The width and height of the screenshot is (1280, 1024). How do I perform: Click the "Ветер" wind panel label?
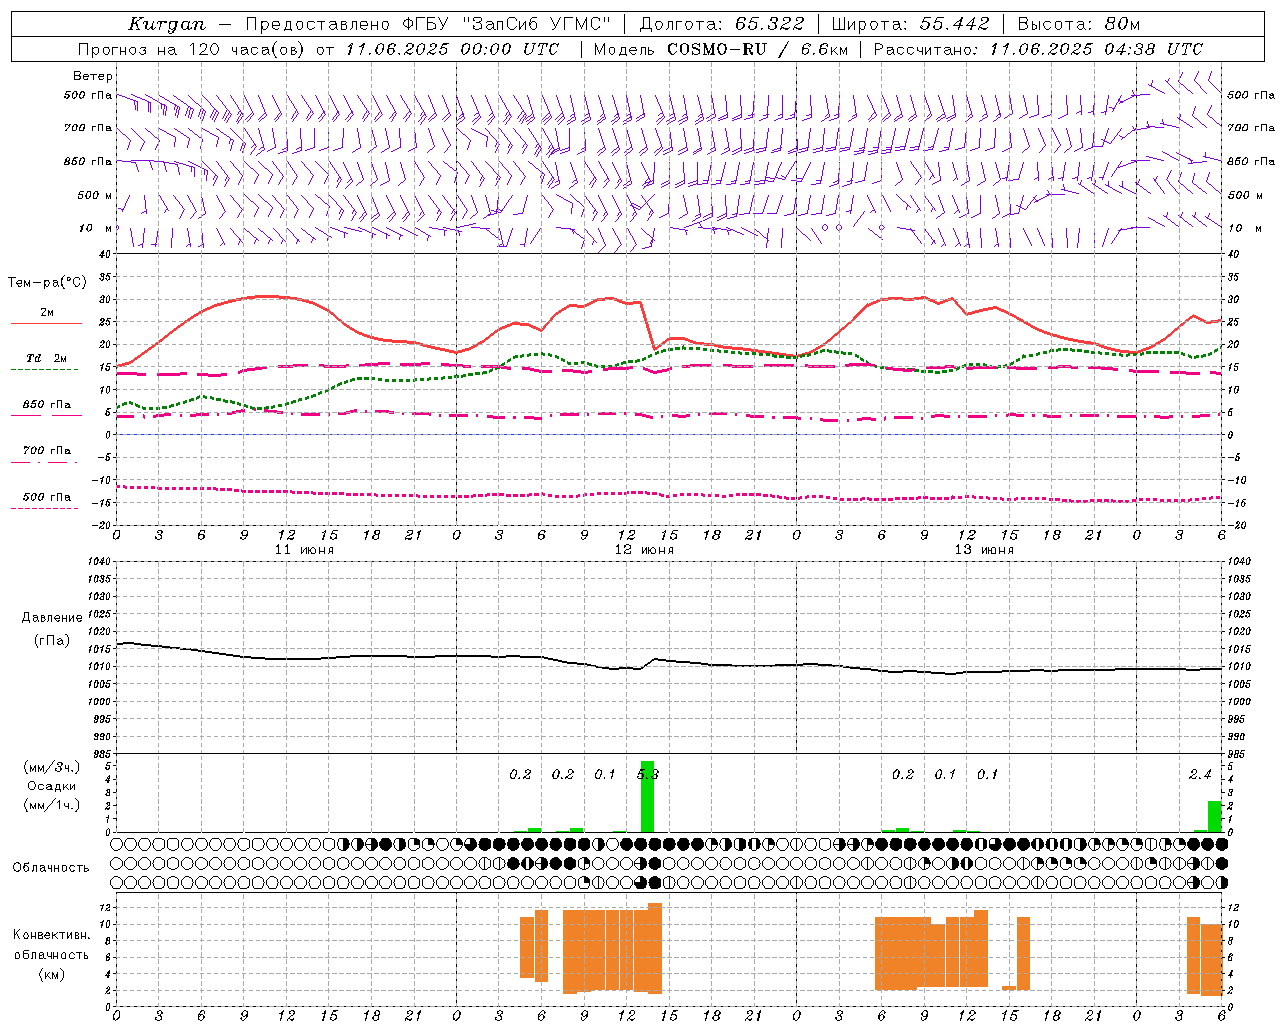pyautogui.click(x=93, y=76)
